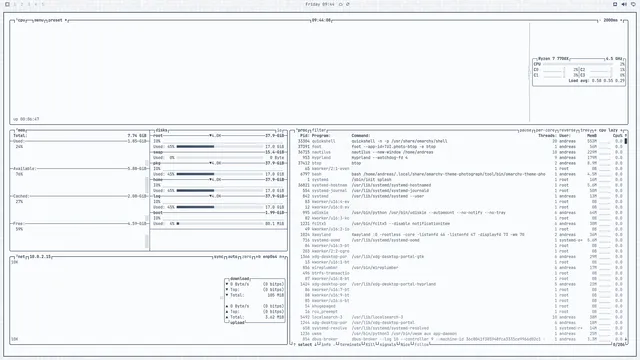Open the volume icon in top bar
640x360 pixels.
[x=624, y=4]
